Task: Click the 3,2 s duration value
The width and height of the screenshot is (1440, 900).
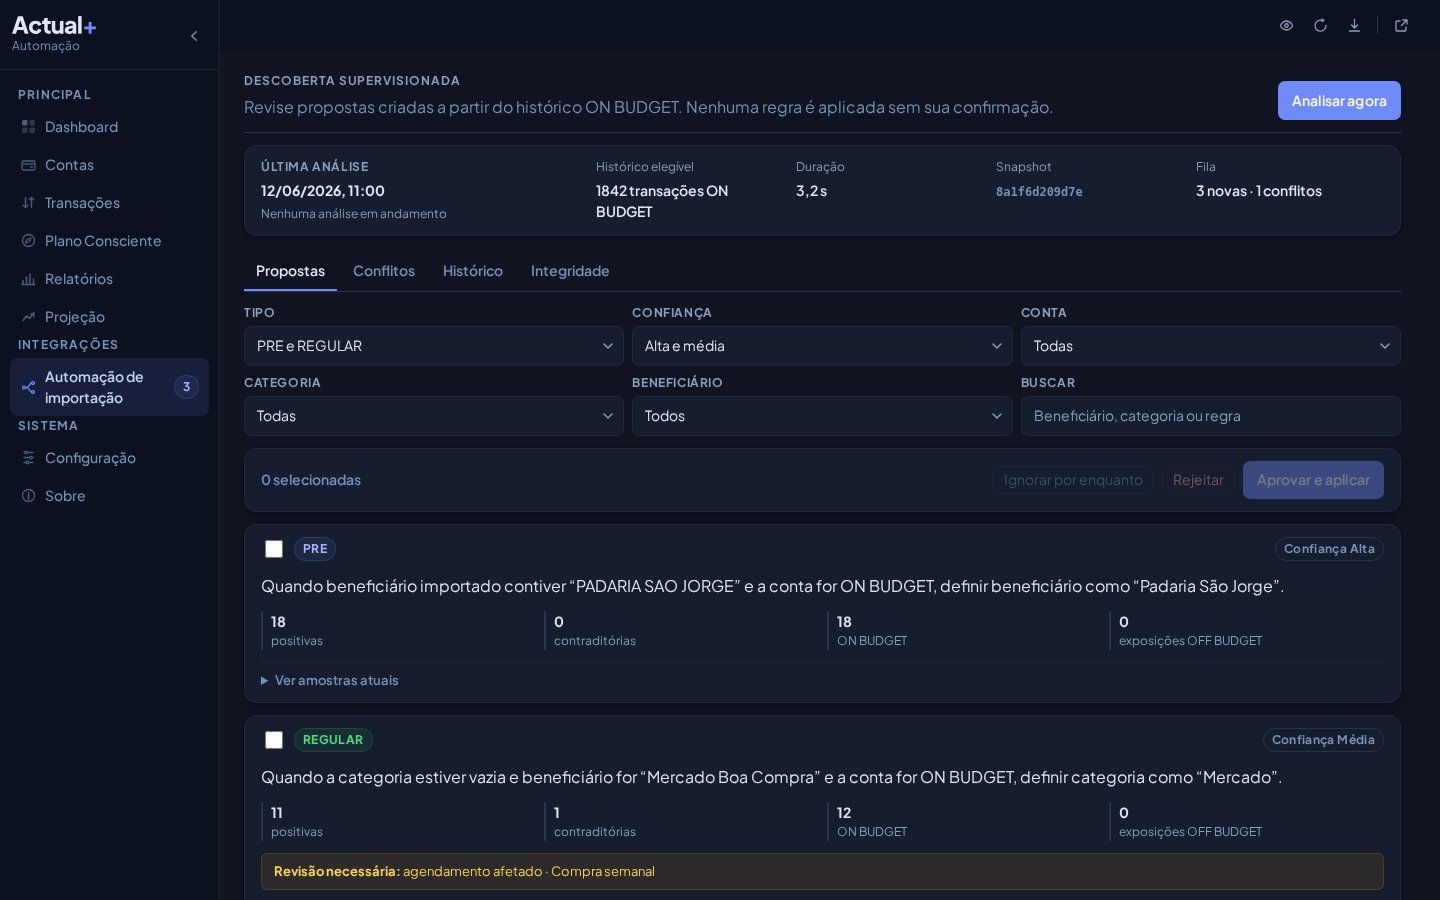Action: [x=812, y=191]
